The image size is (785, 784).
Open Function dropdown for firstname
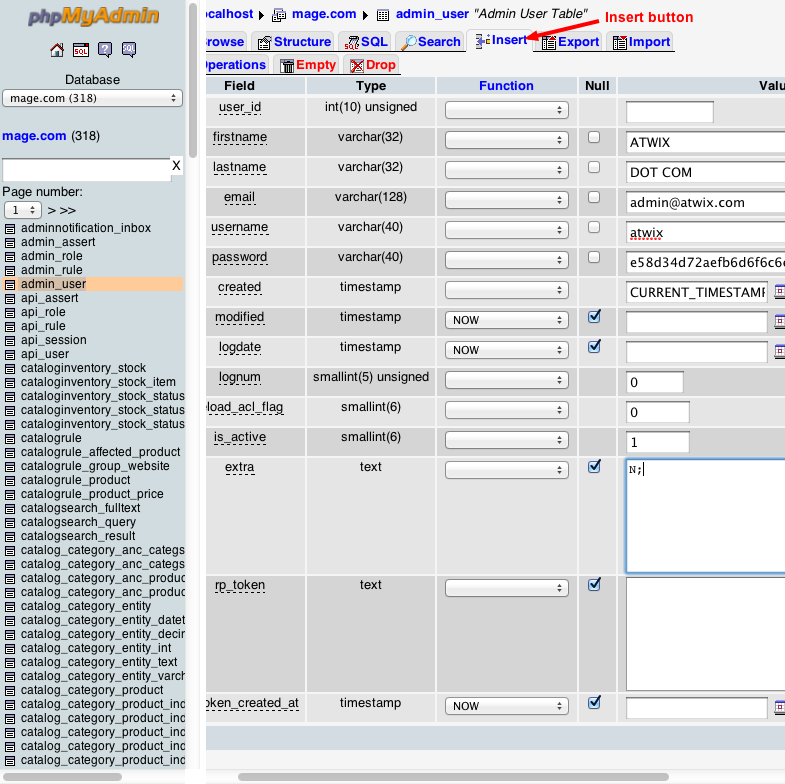507,140
